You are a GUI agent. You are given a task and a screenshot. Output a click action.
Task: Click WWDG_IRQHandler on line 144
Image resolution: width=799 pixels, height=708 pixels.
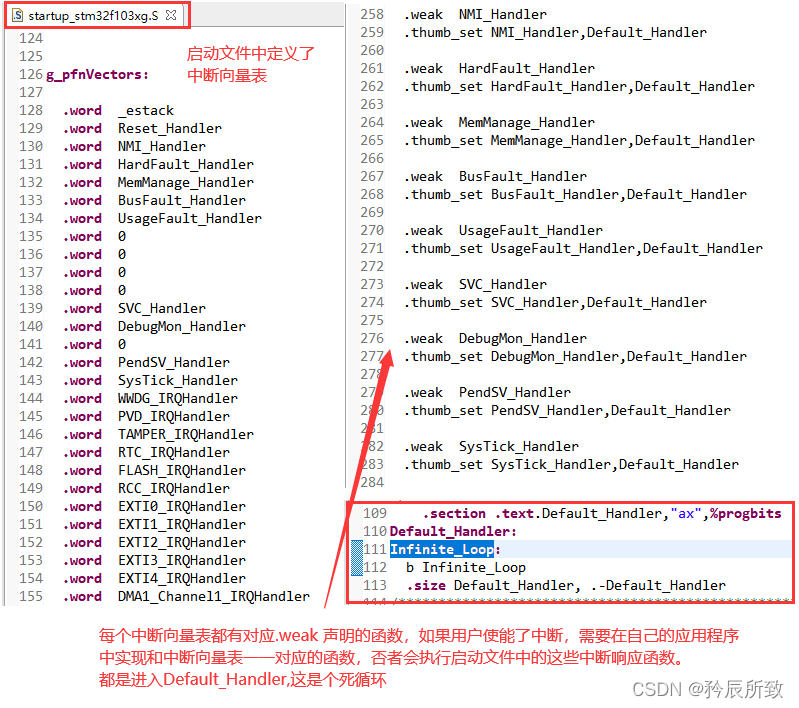coord(178,399)
